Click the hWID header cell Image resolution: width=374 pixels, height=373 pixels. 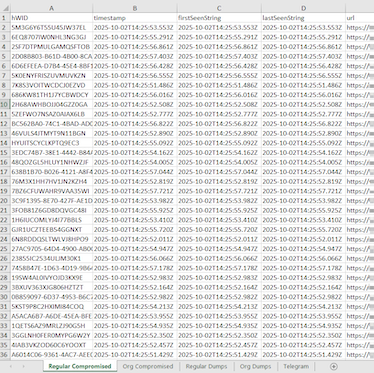pos(51,18)
